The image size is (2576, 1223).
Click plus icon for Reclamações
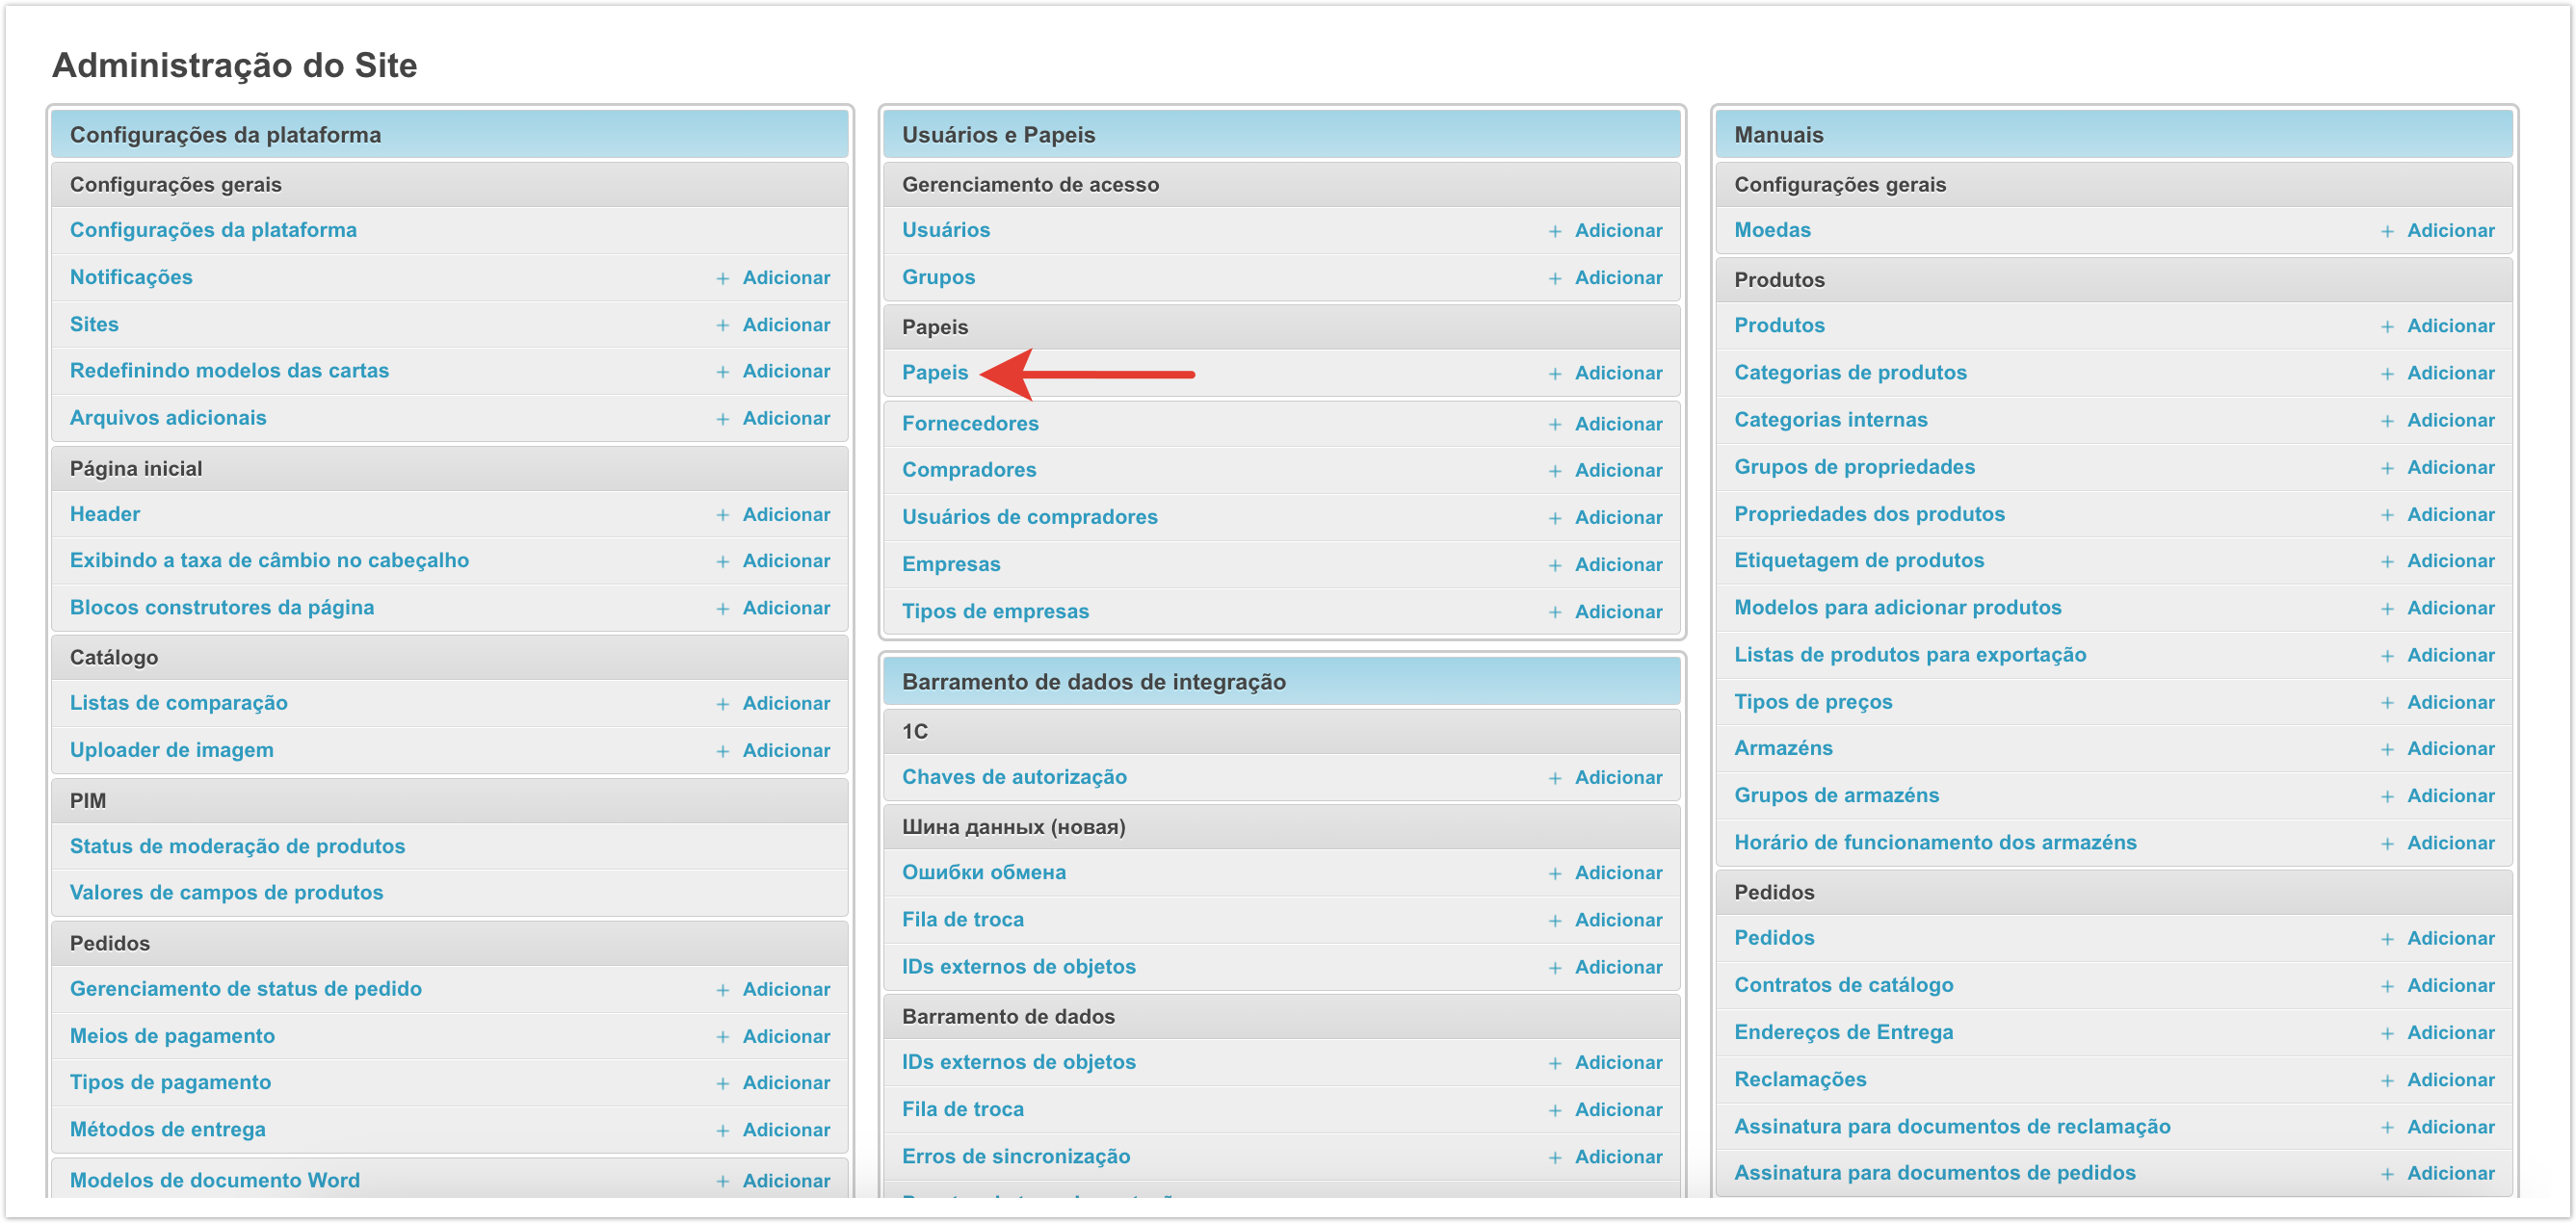[2386, 1080]
